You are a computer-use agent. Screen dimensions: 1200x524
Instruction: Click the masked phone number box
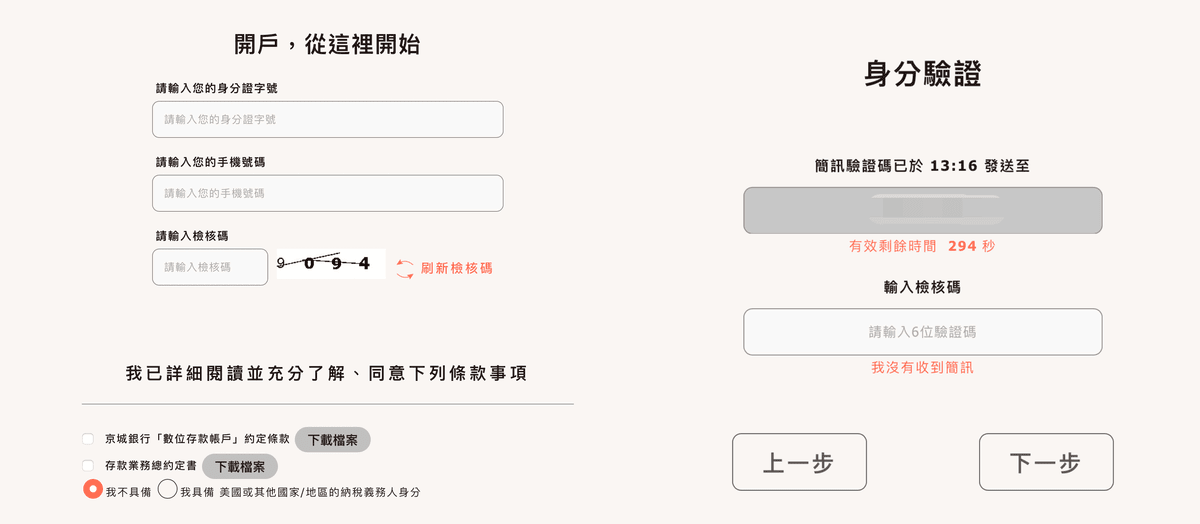coord(922,211)
